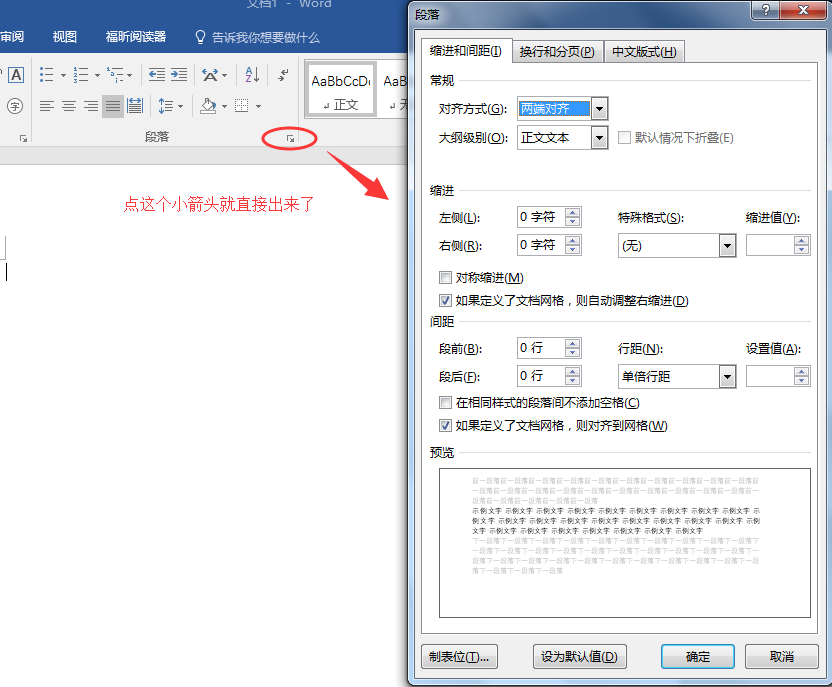Screen dimensions: 832x687
Task: Click the enclose characters (带圈字符) icon
Action: (14, 106)
